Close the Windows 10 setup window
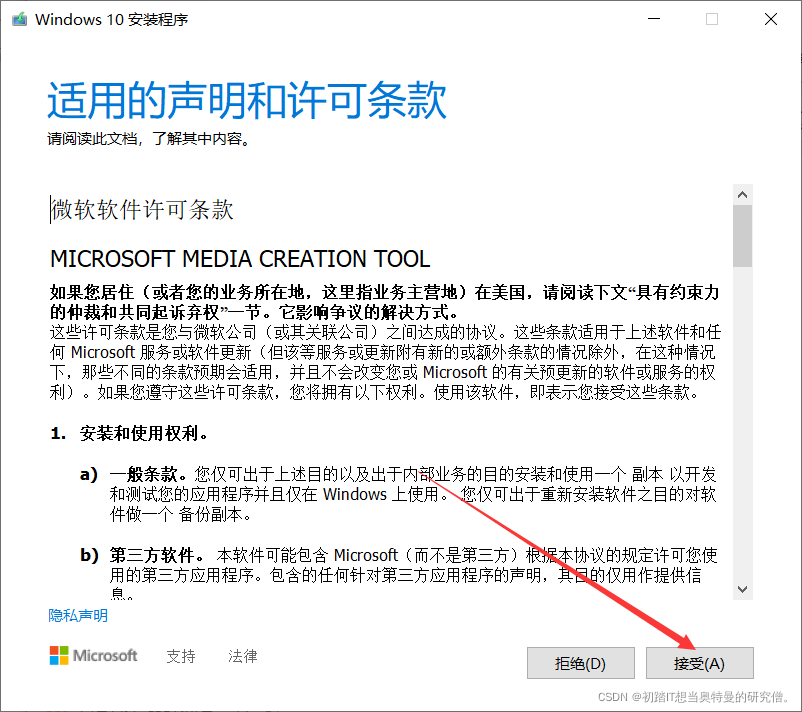The image size is (802, 712). click(x=770, y=19)
